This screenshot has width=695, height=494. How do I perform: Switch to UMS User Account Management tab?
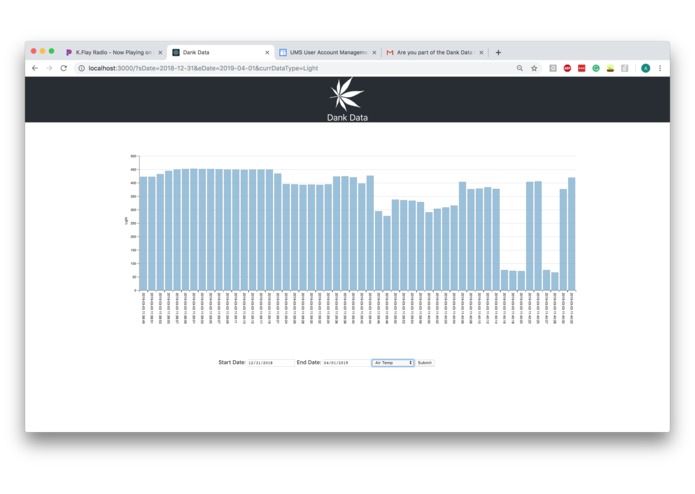click(x=328, y=52)
